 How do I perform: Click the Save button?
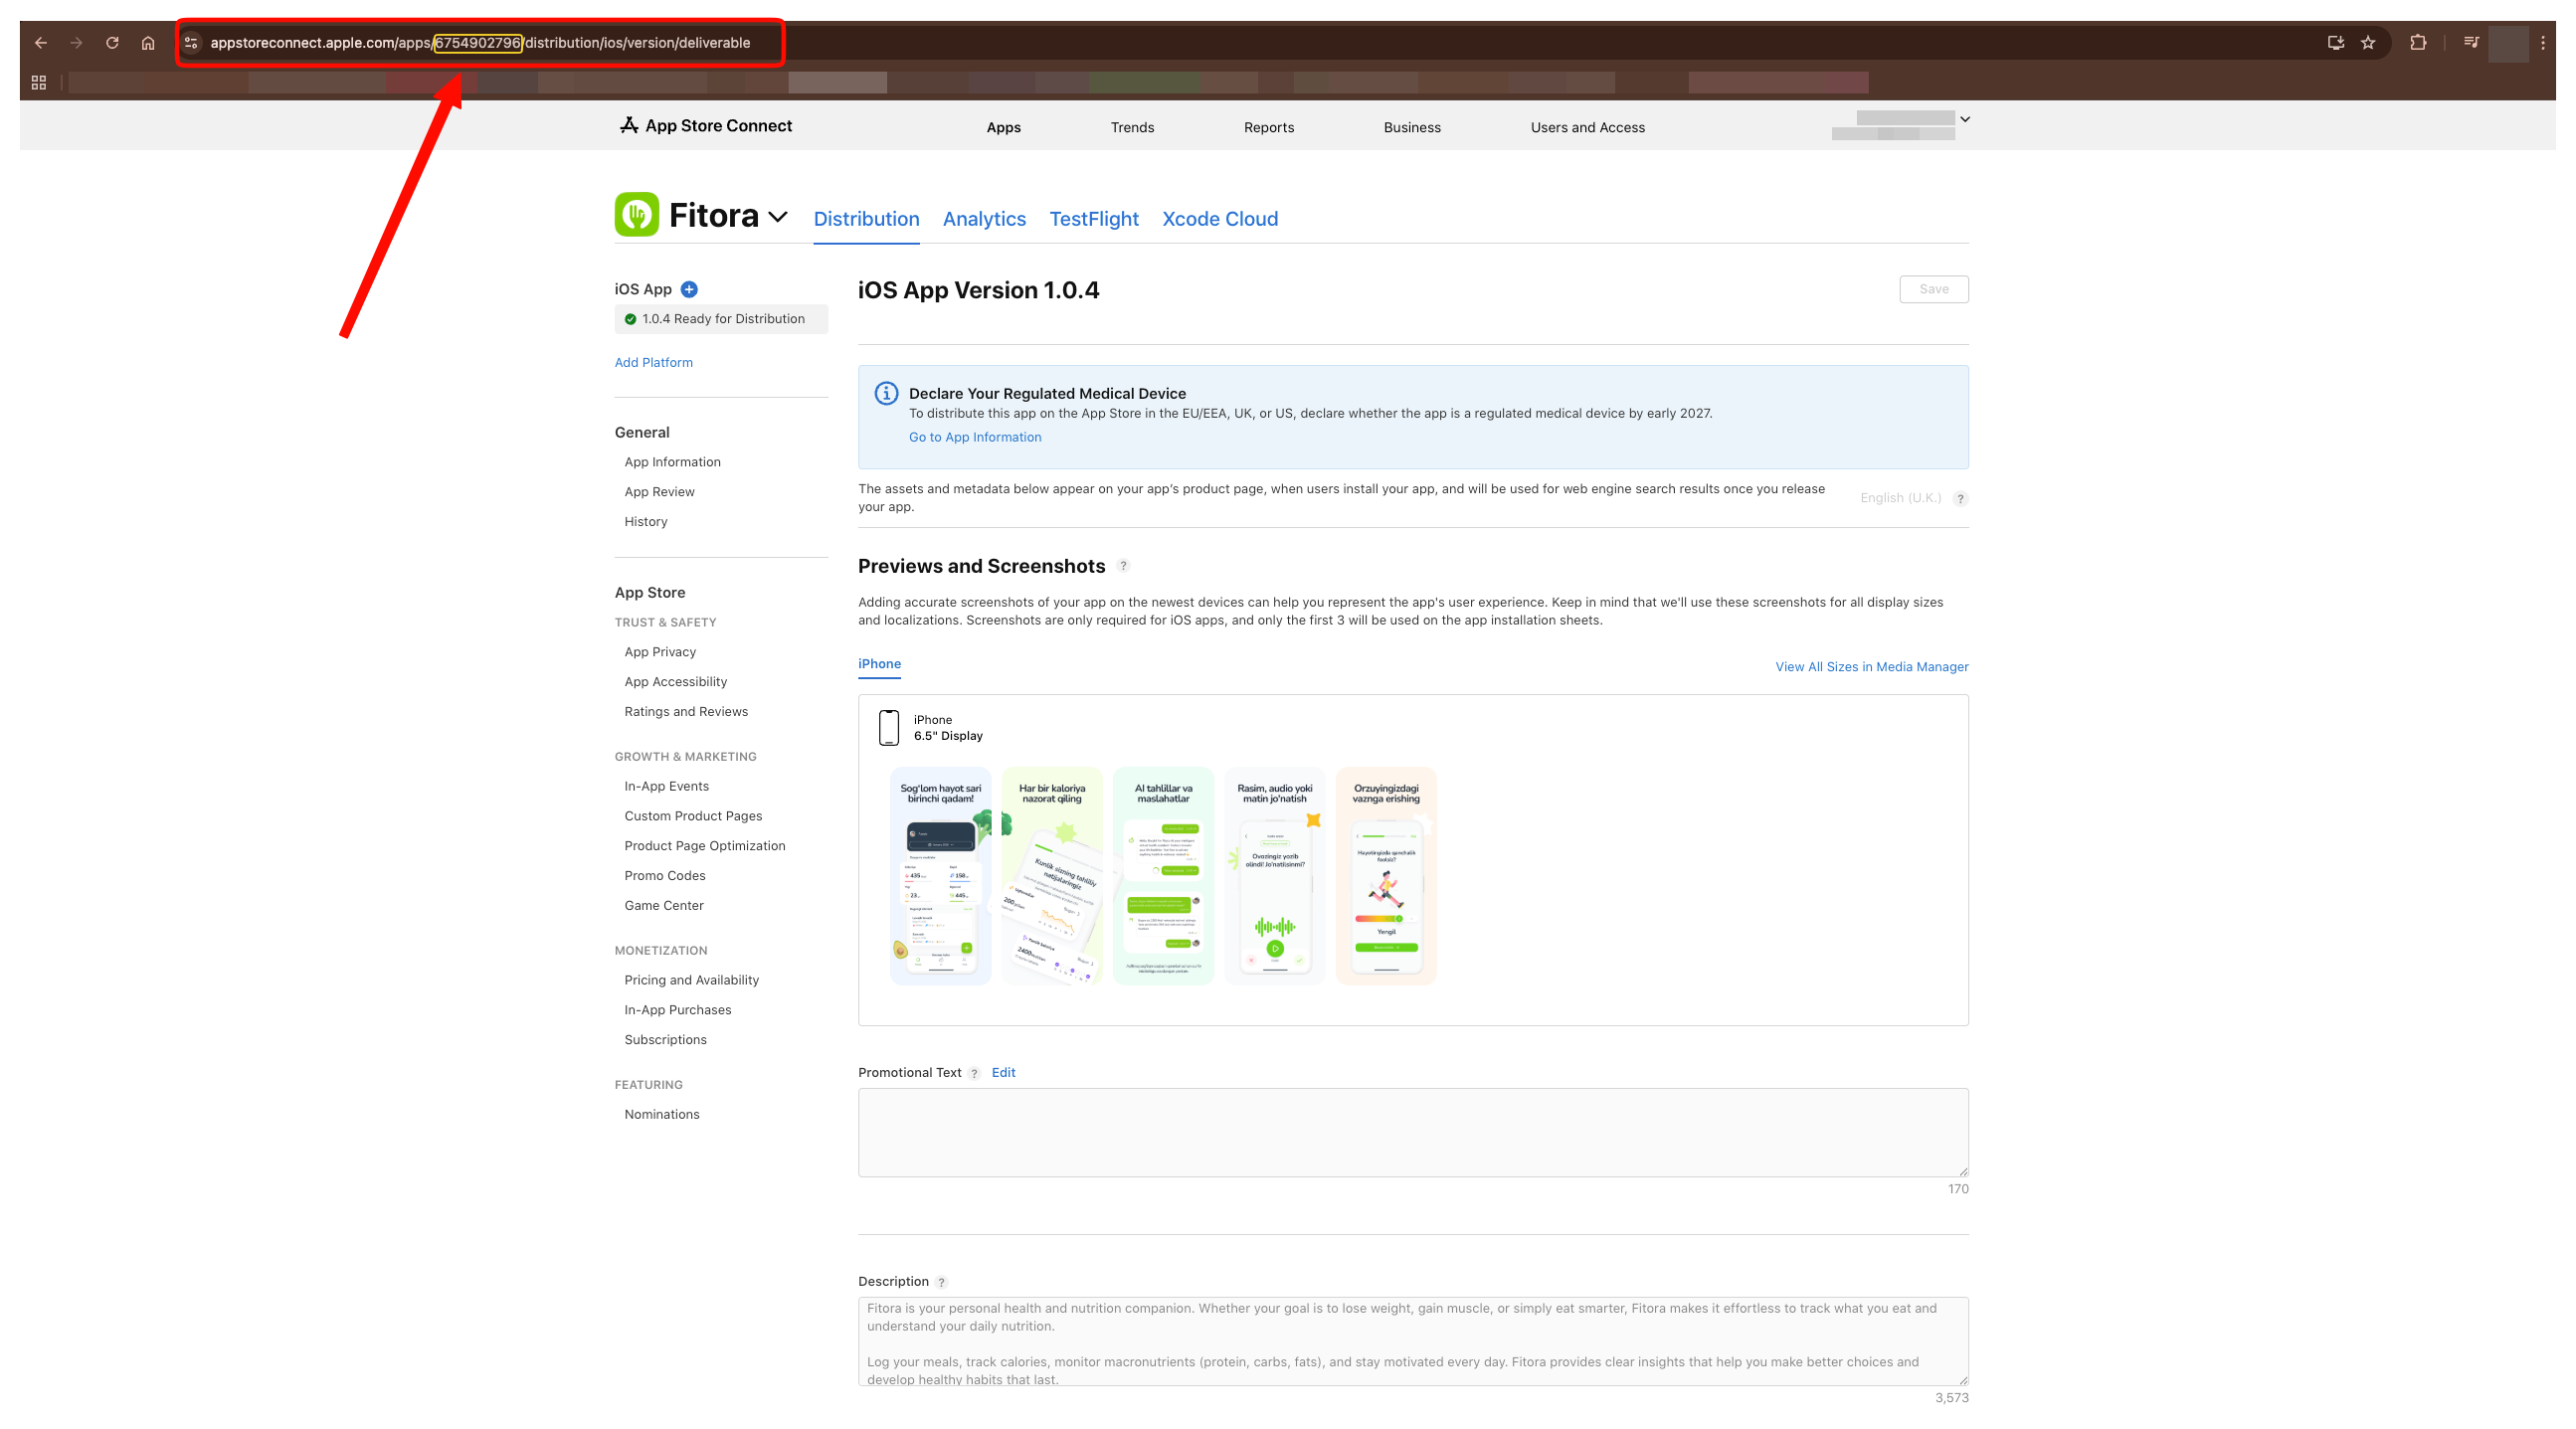(x=1933, y=289)
